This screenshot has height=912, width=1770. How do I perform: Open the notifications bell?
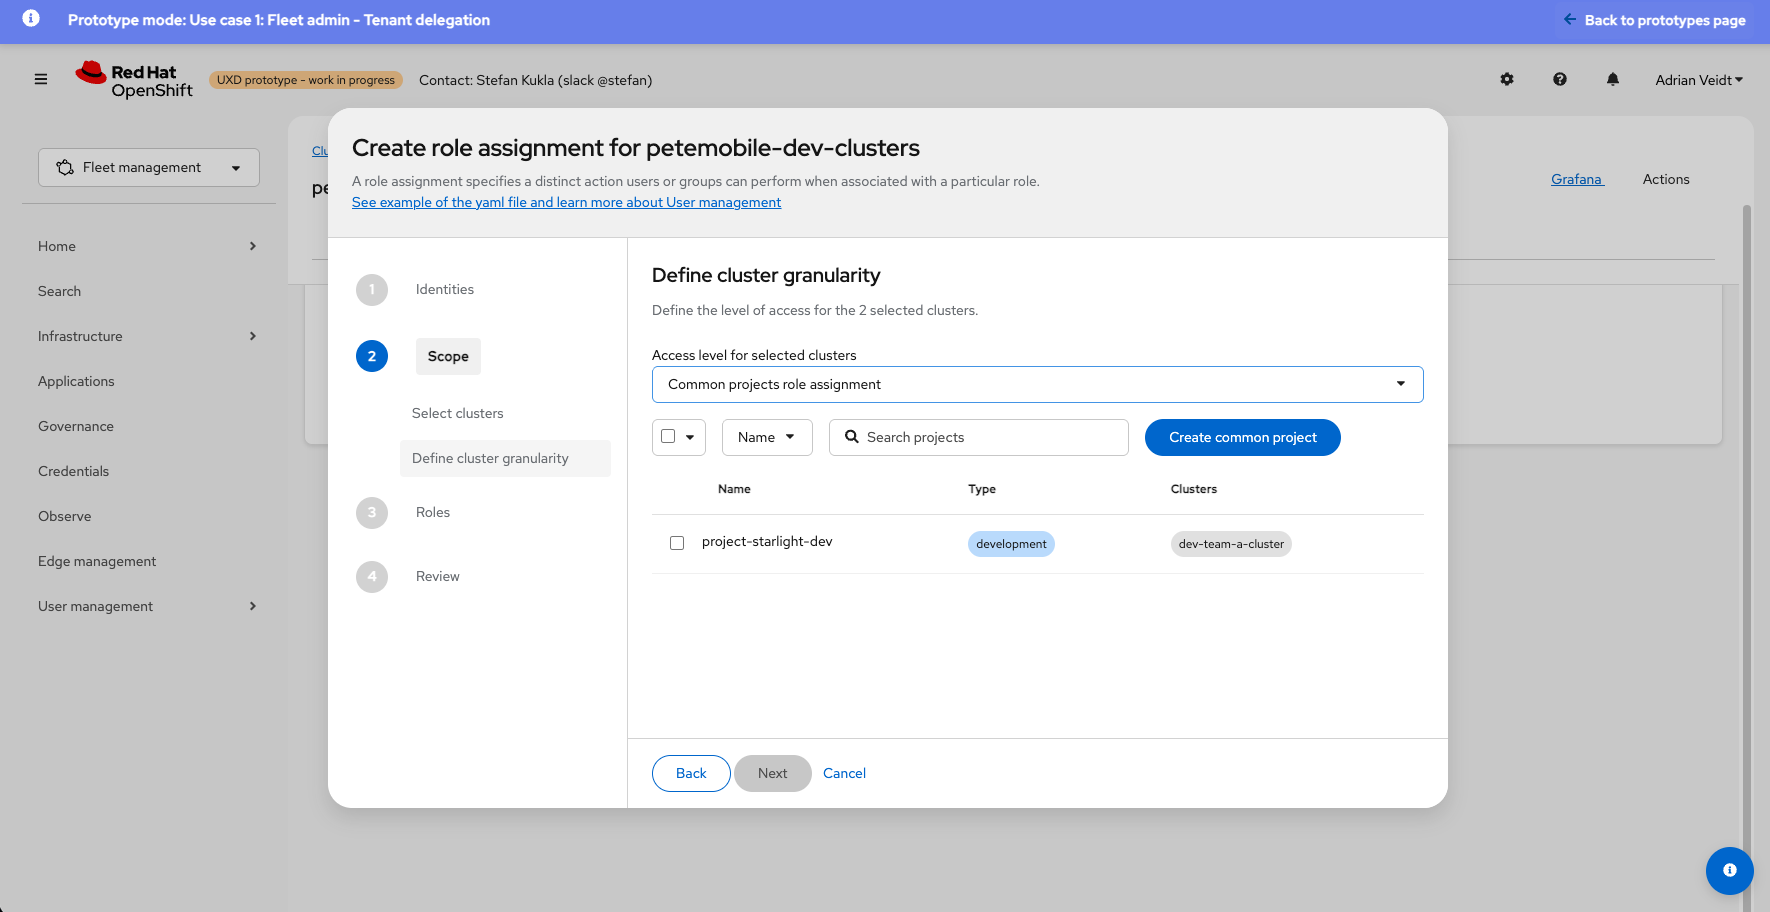1613,79
